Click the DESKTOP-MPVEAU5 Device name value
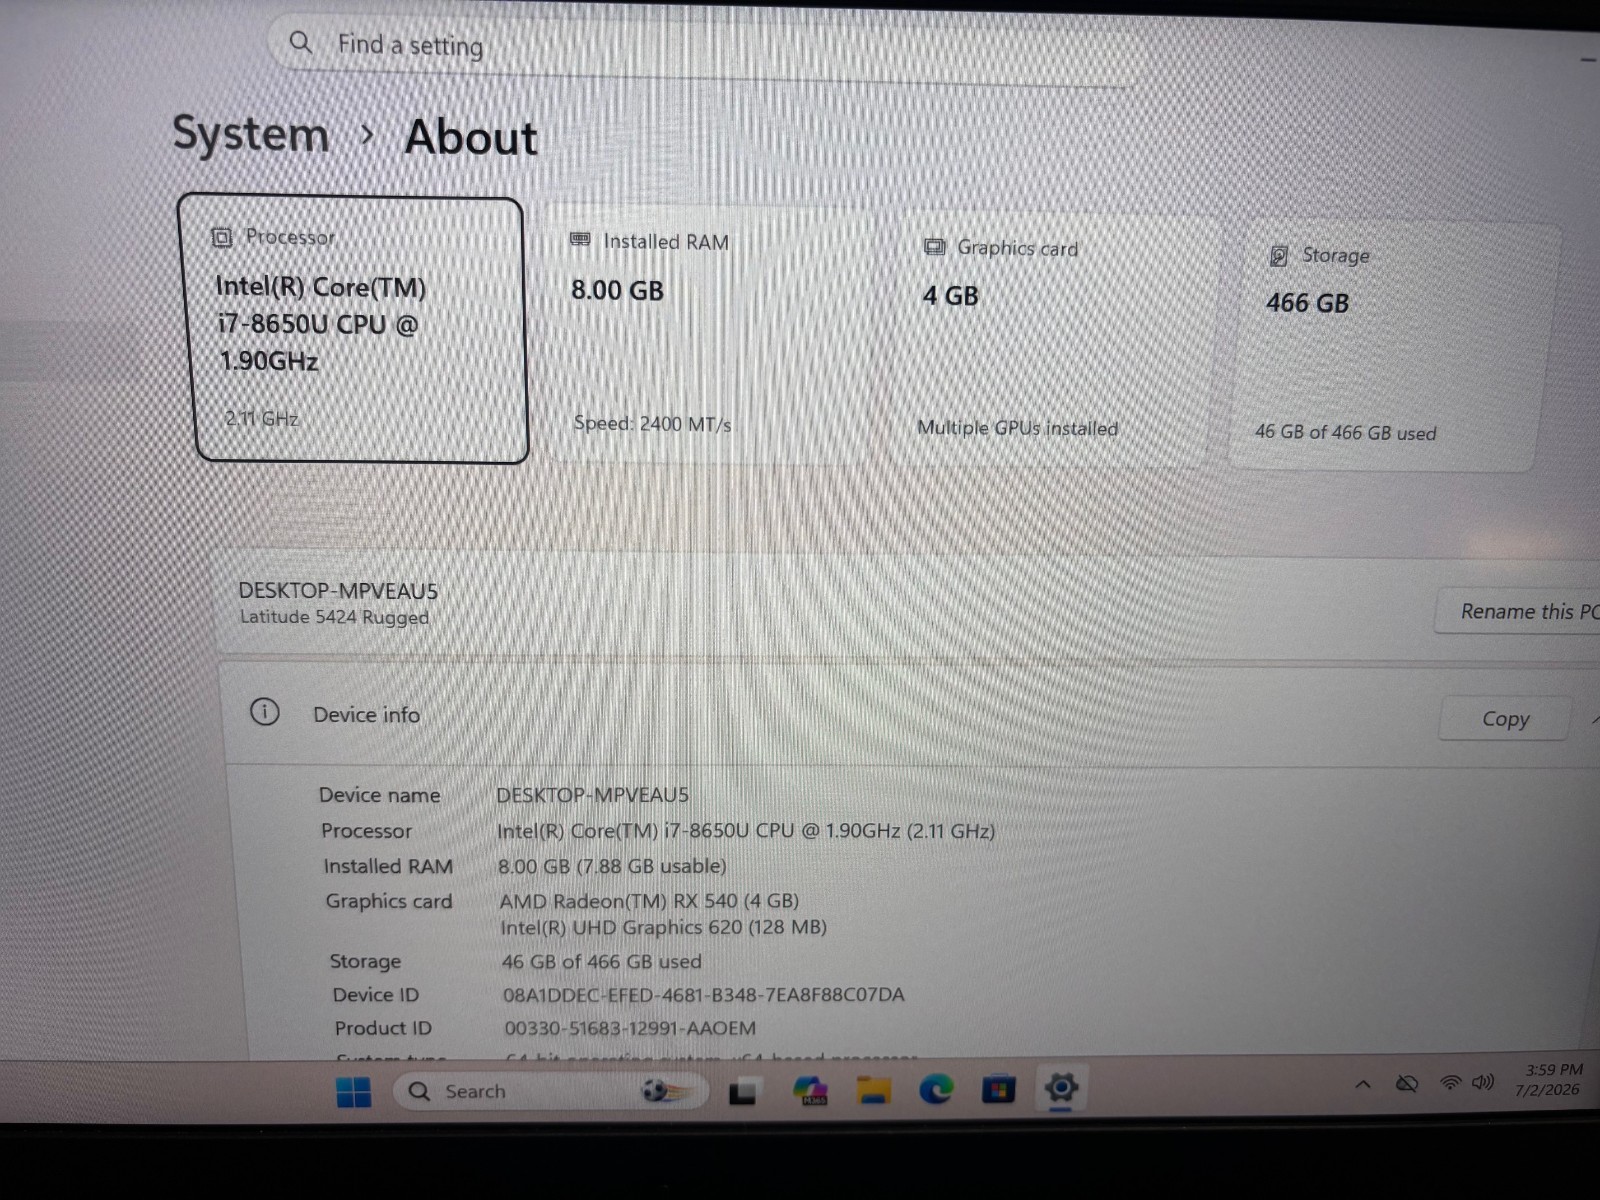This screenshot has width=1600, height=1200. (593, 795)
